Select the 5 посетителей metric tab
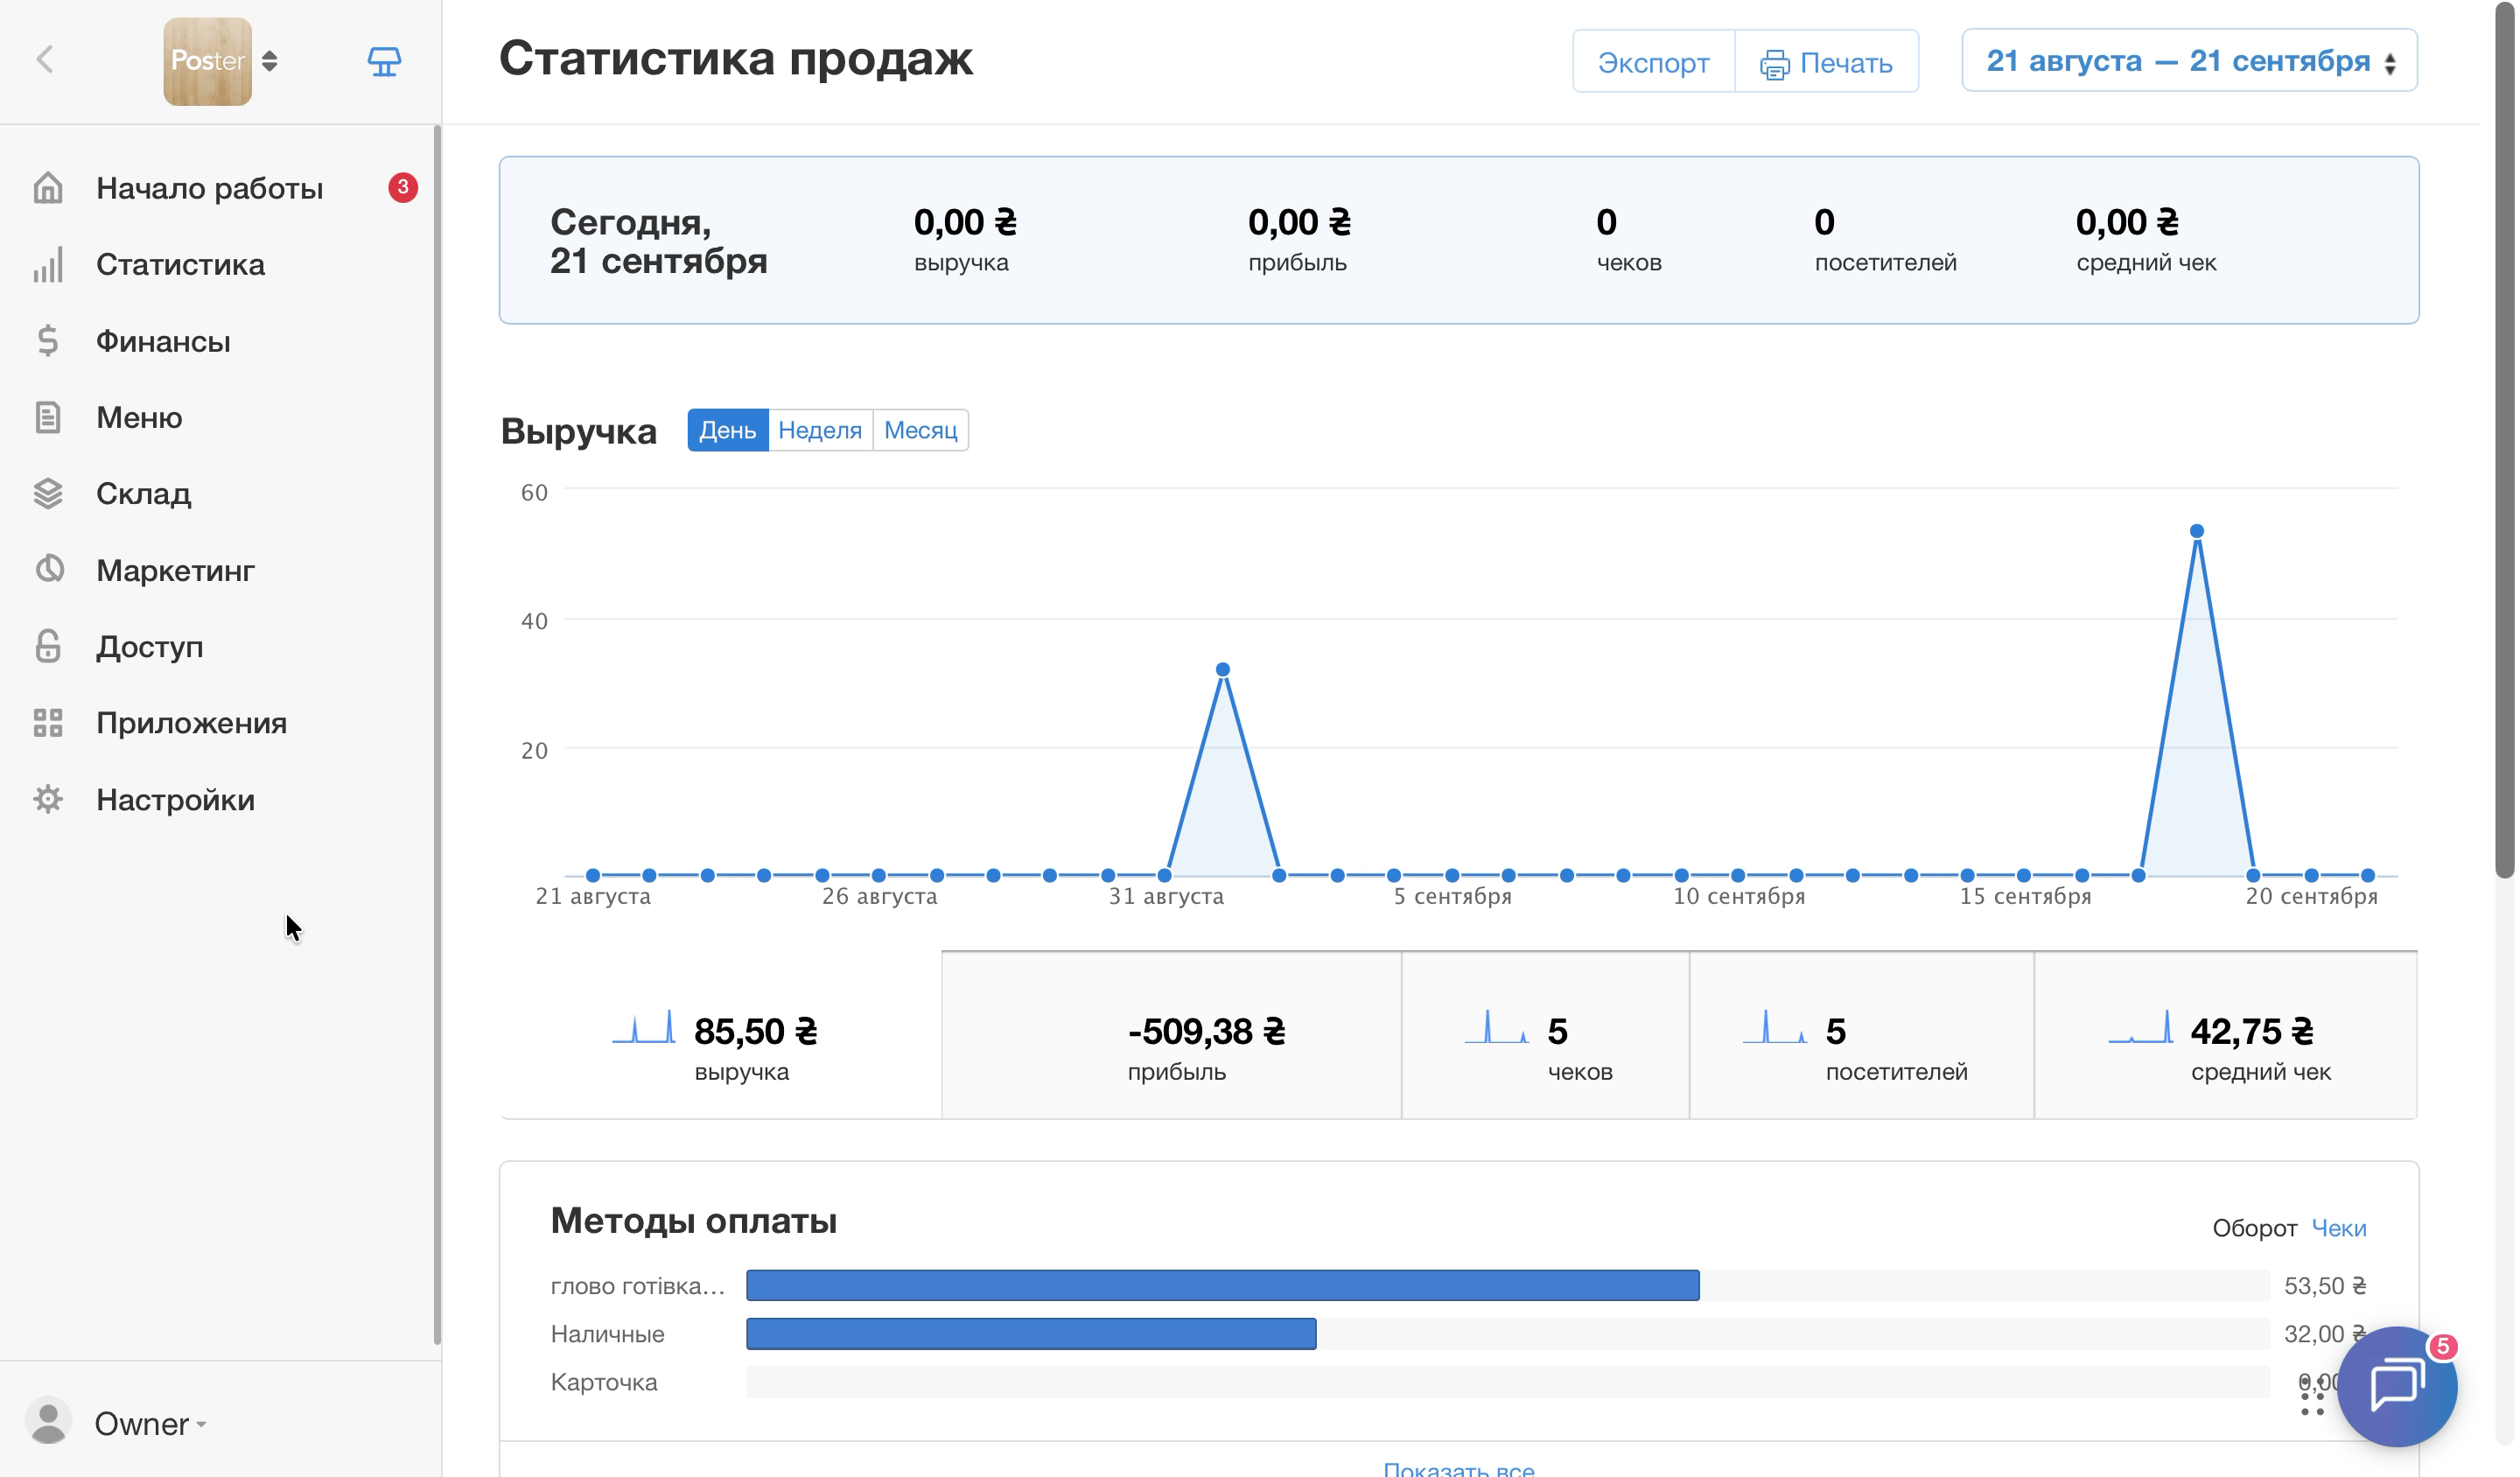Viewport: 2520px width, 1477px height. [1861, 1035]
